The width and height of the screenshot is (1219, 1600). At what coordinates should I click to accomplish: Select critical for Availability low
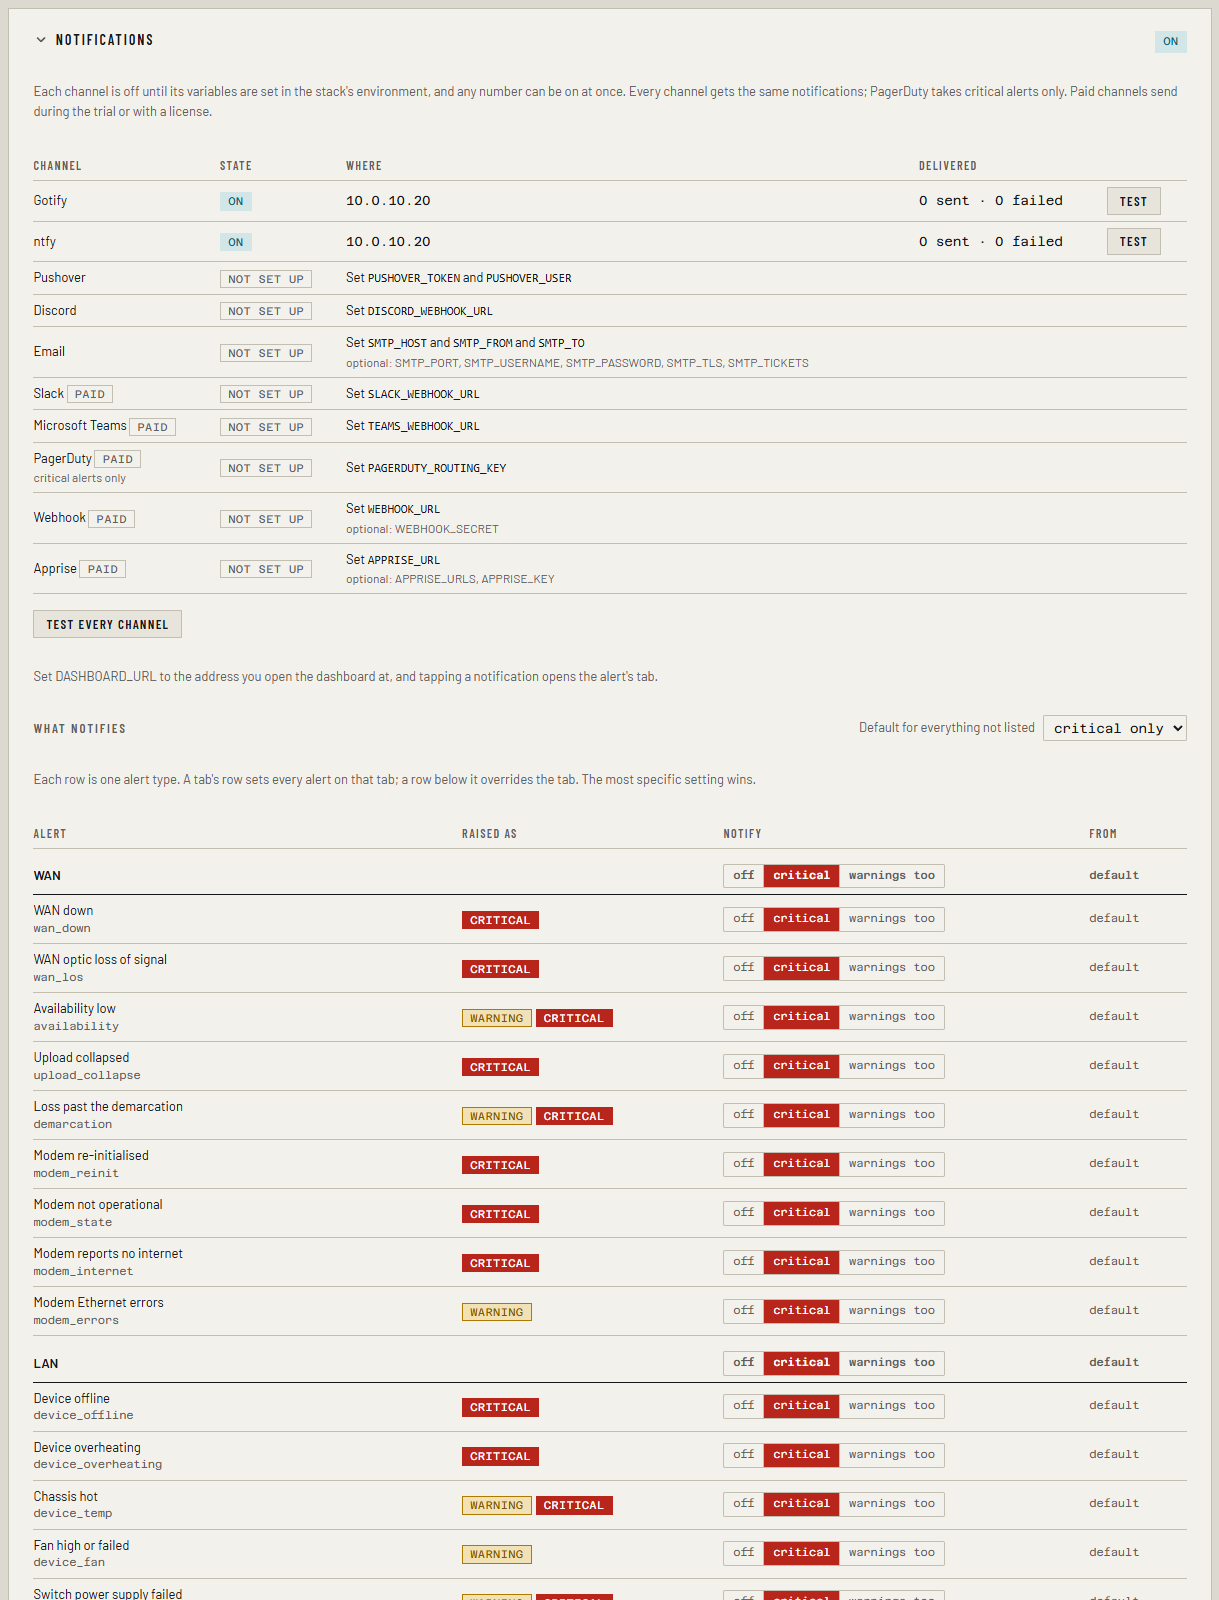point(801,1016)
